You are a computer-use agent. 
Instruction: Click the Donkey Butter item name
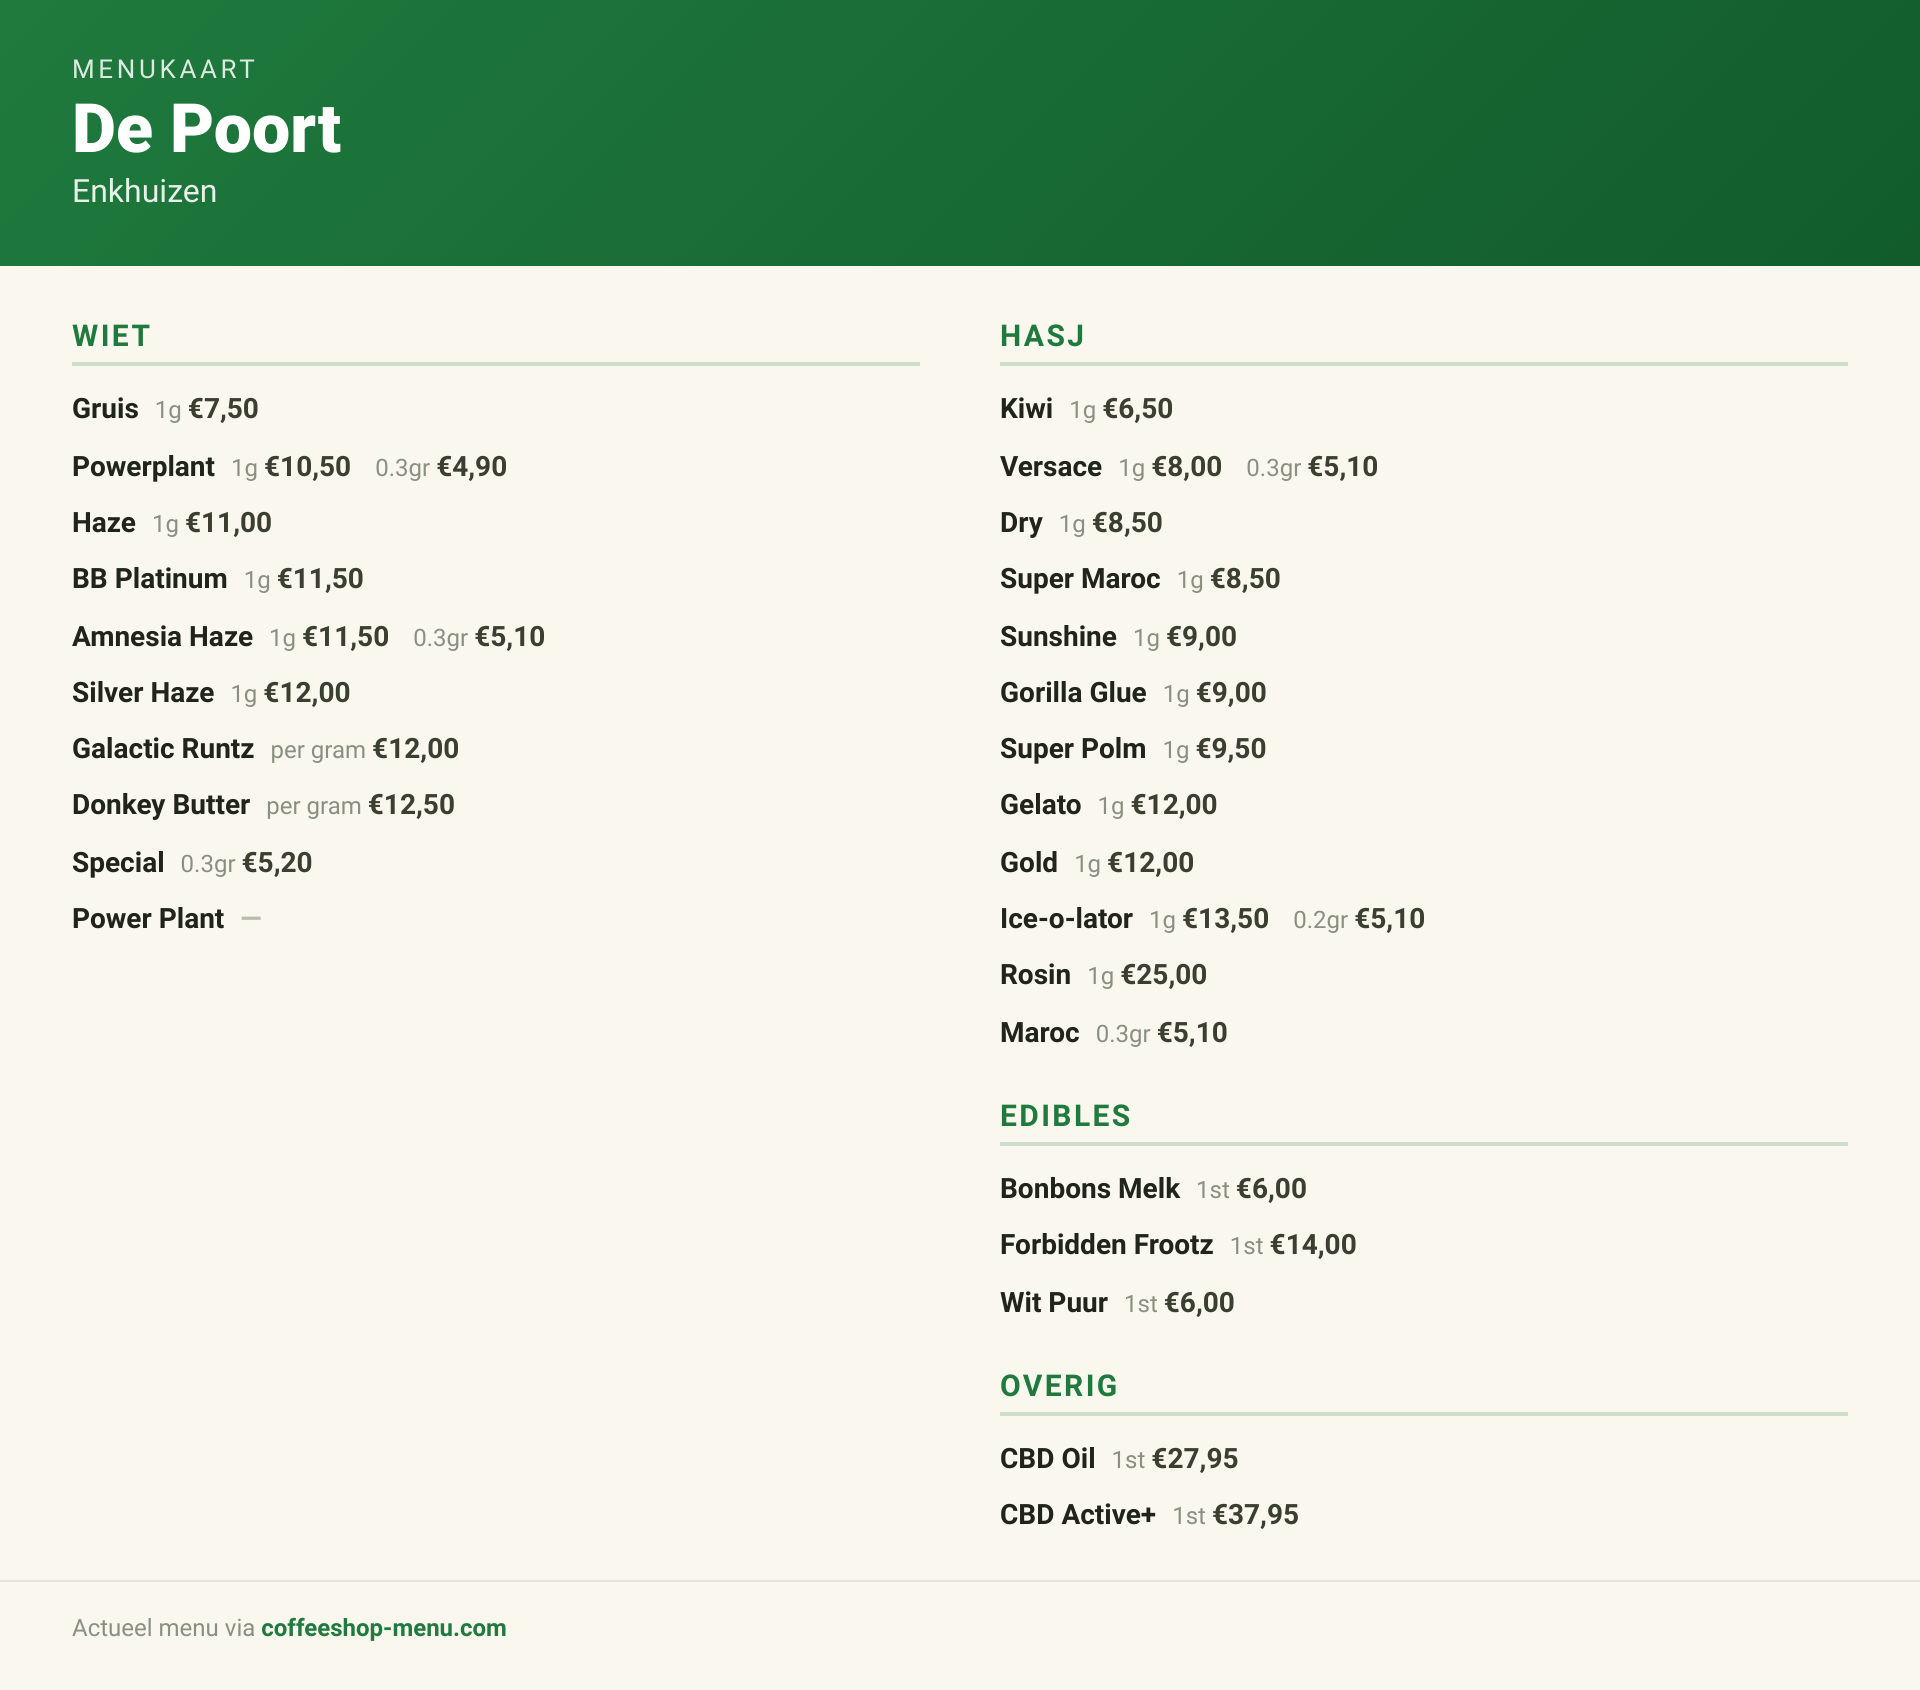161,805
